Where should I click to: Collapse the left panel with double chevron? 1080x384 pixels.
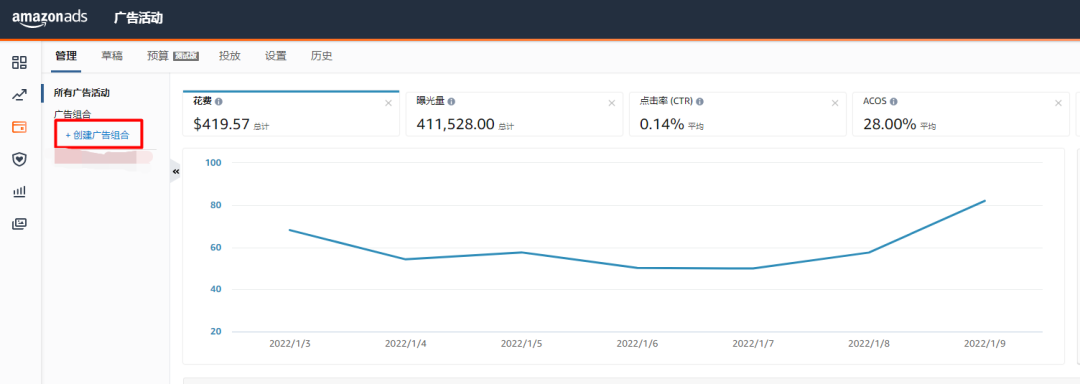[x=176, y=171]
